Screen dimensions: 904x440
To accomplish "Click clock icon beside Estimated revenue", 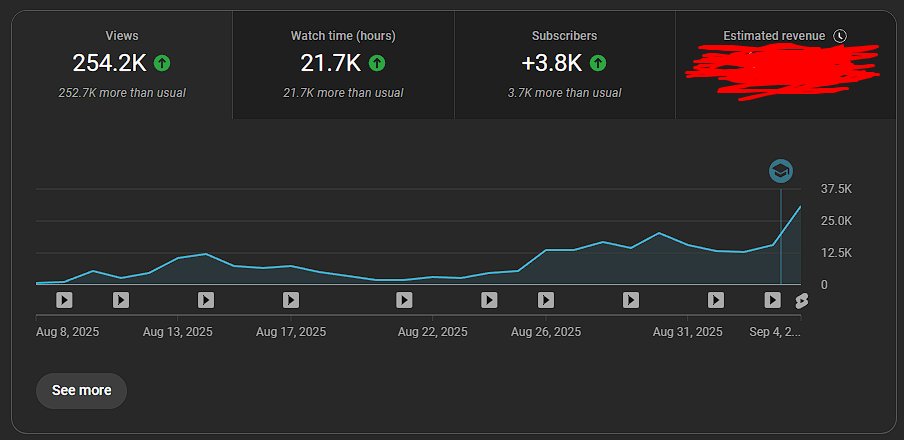I will (x=841, y=36).
